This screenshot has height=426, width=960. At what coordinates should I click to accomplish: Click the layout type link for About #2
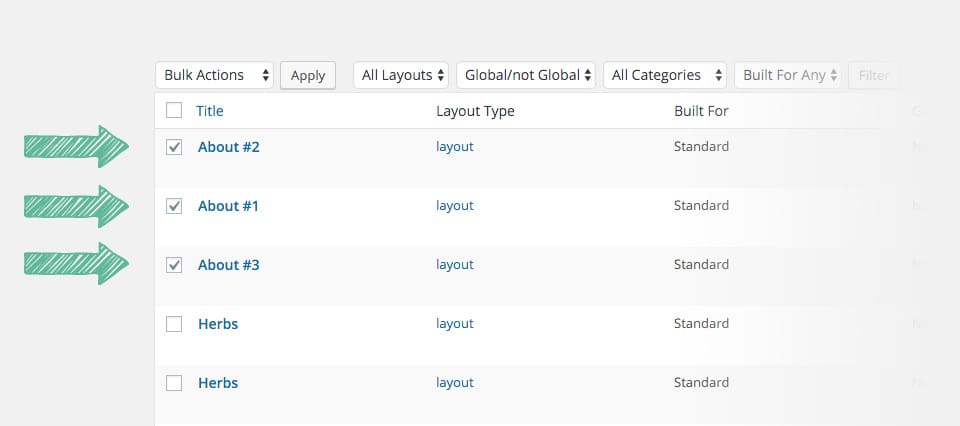(x=454, y=147)
